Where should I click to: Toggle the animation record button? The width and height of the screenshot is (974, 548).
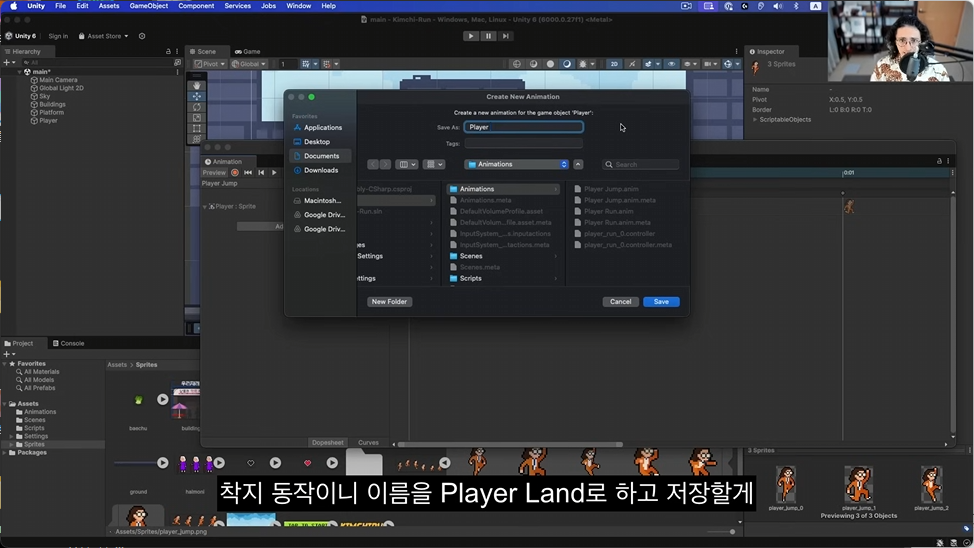(x=235, y=173)
